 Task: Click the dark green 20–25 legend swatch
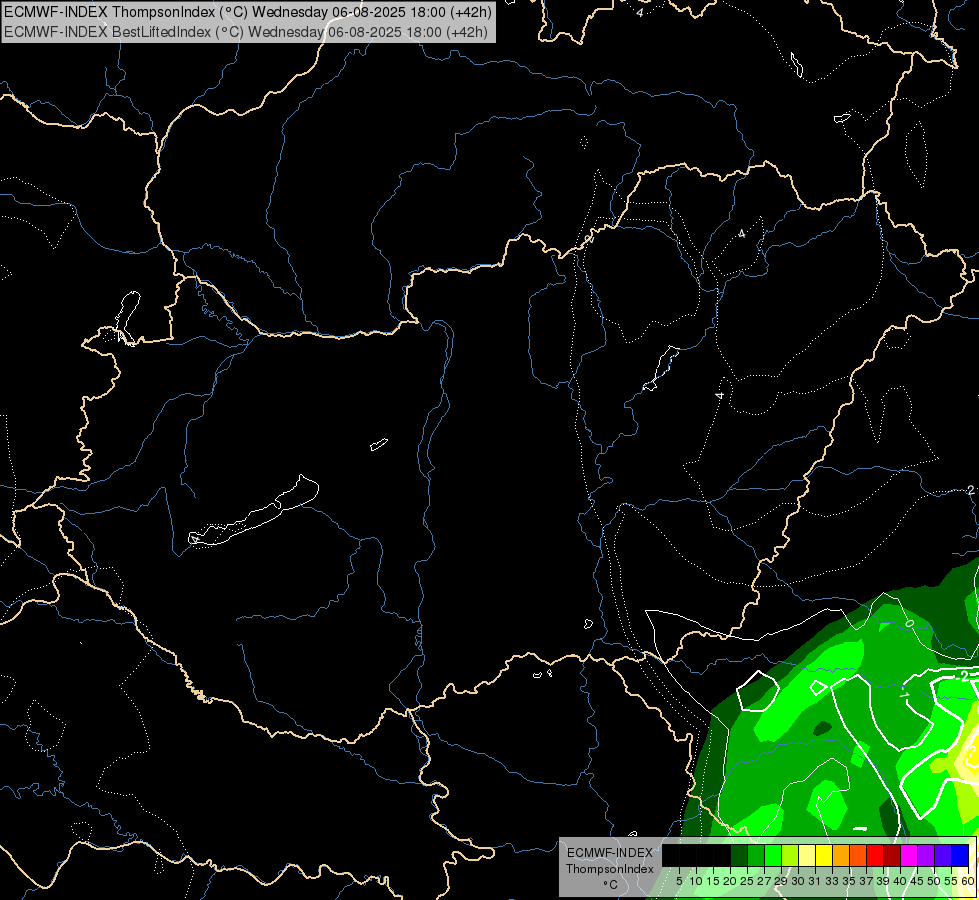[x=739, y=855]
